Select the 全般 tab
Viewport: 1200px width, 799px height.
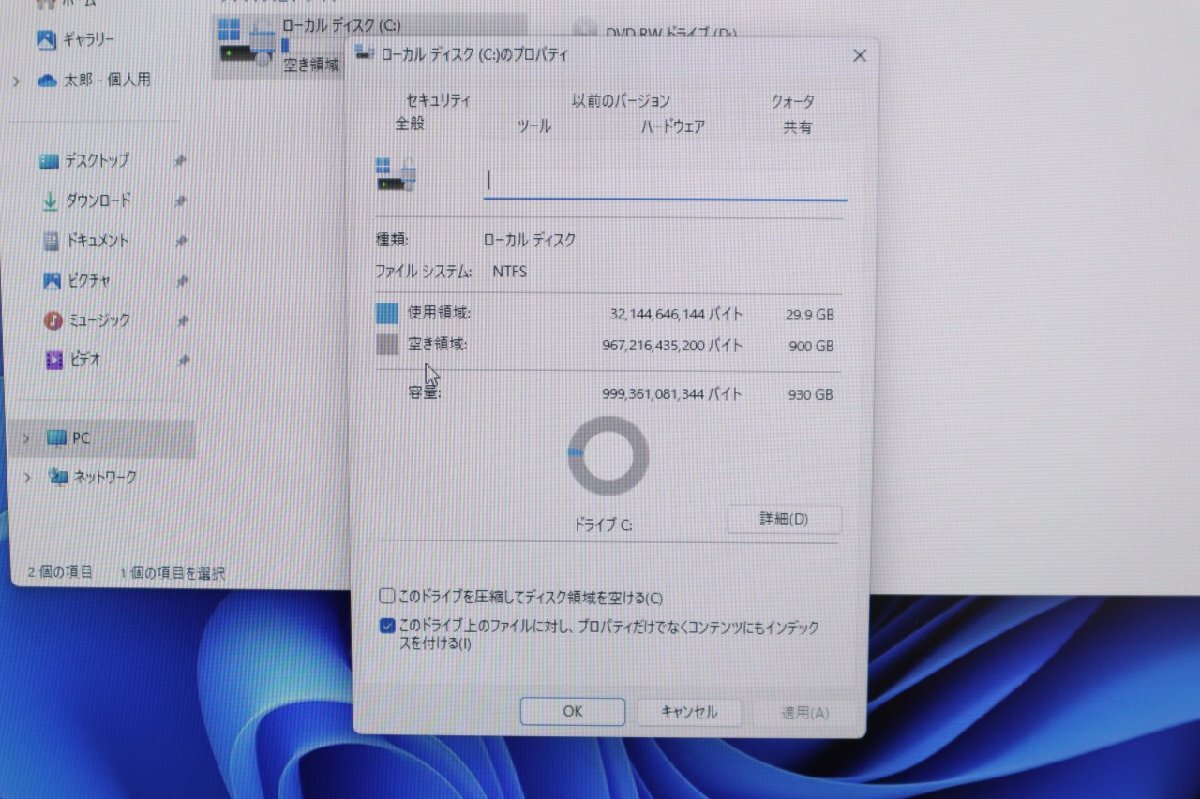pyautogui.click(x=410, y=124)
